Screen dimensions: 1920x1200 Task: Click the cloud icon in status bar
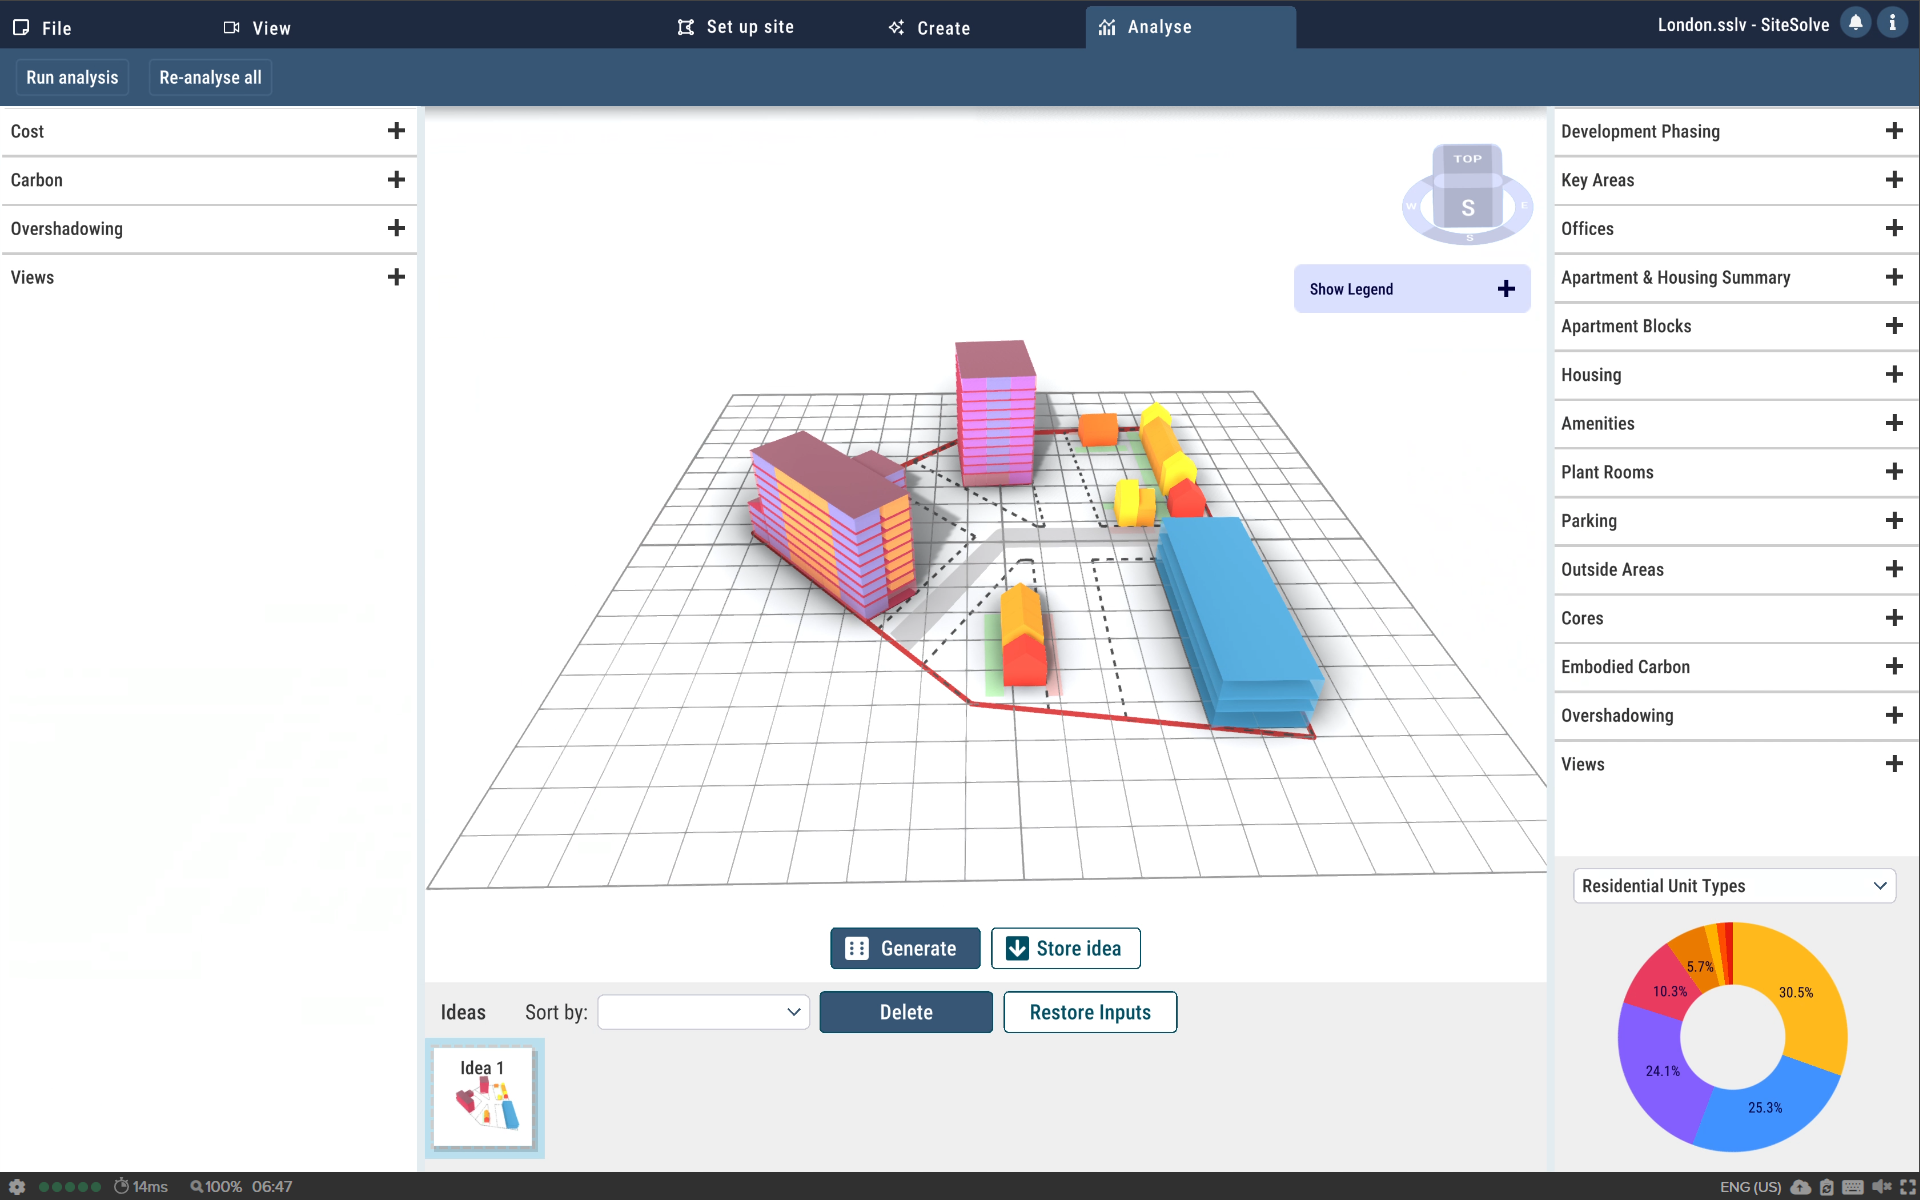[x=1801, y=1187]
